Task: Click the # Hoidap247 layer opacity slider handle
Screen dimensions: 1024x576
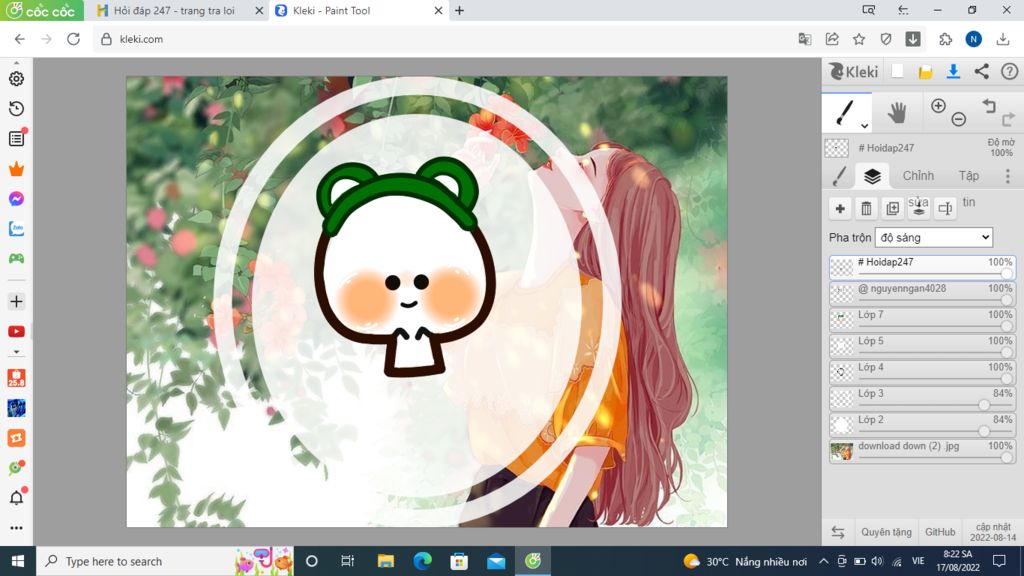Action: (1006, 274)
